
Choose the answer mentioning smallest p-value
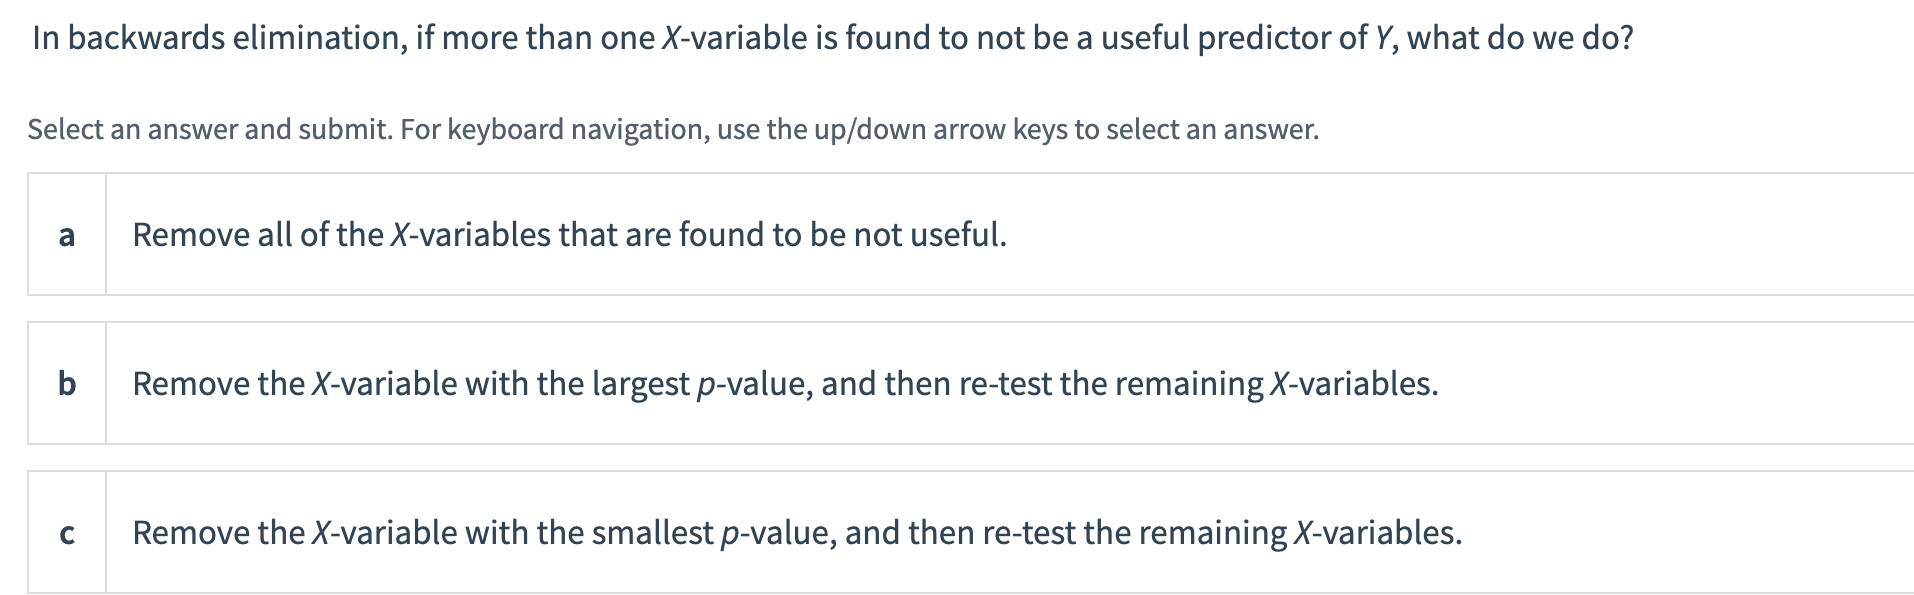click(796, 534)
